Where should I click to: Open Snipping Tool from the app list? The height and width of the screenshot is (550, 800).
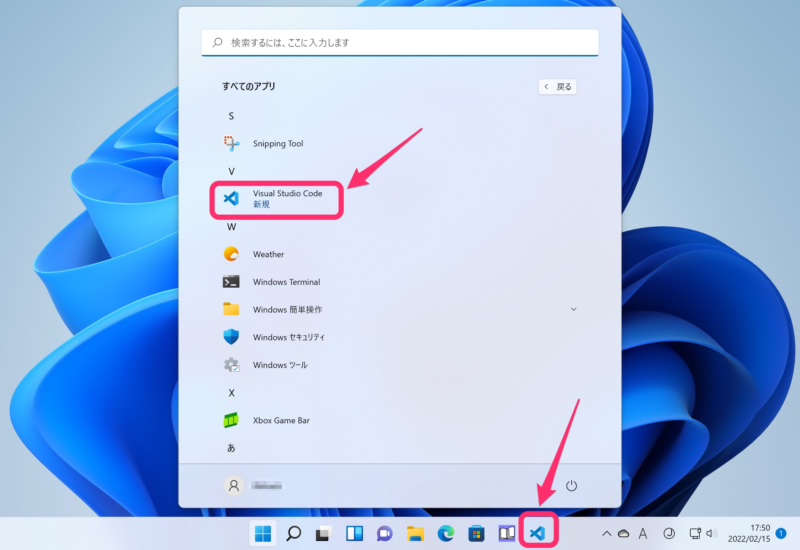coord(398,143)
